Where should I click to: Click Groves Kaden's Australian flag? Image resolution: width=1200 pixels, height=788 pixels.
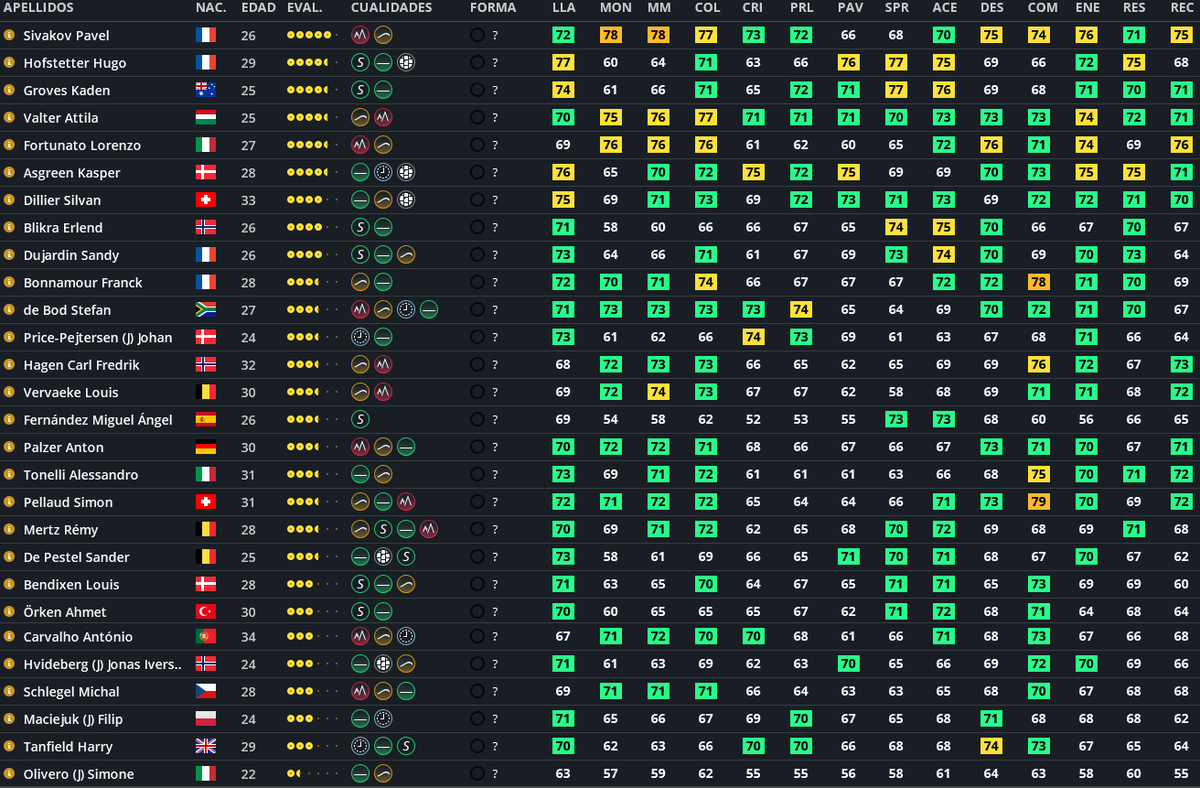(x=206, y=90)
